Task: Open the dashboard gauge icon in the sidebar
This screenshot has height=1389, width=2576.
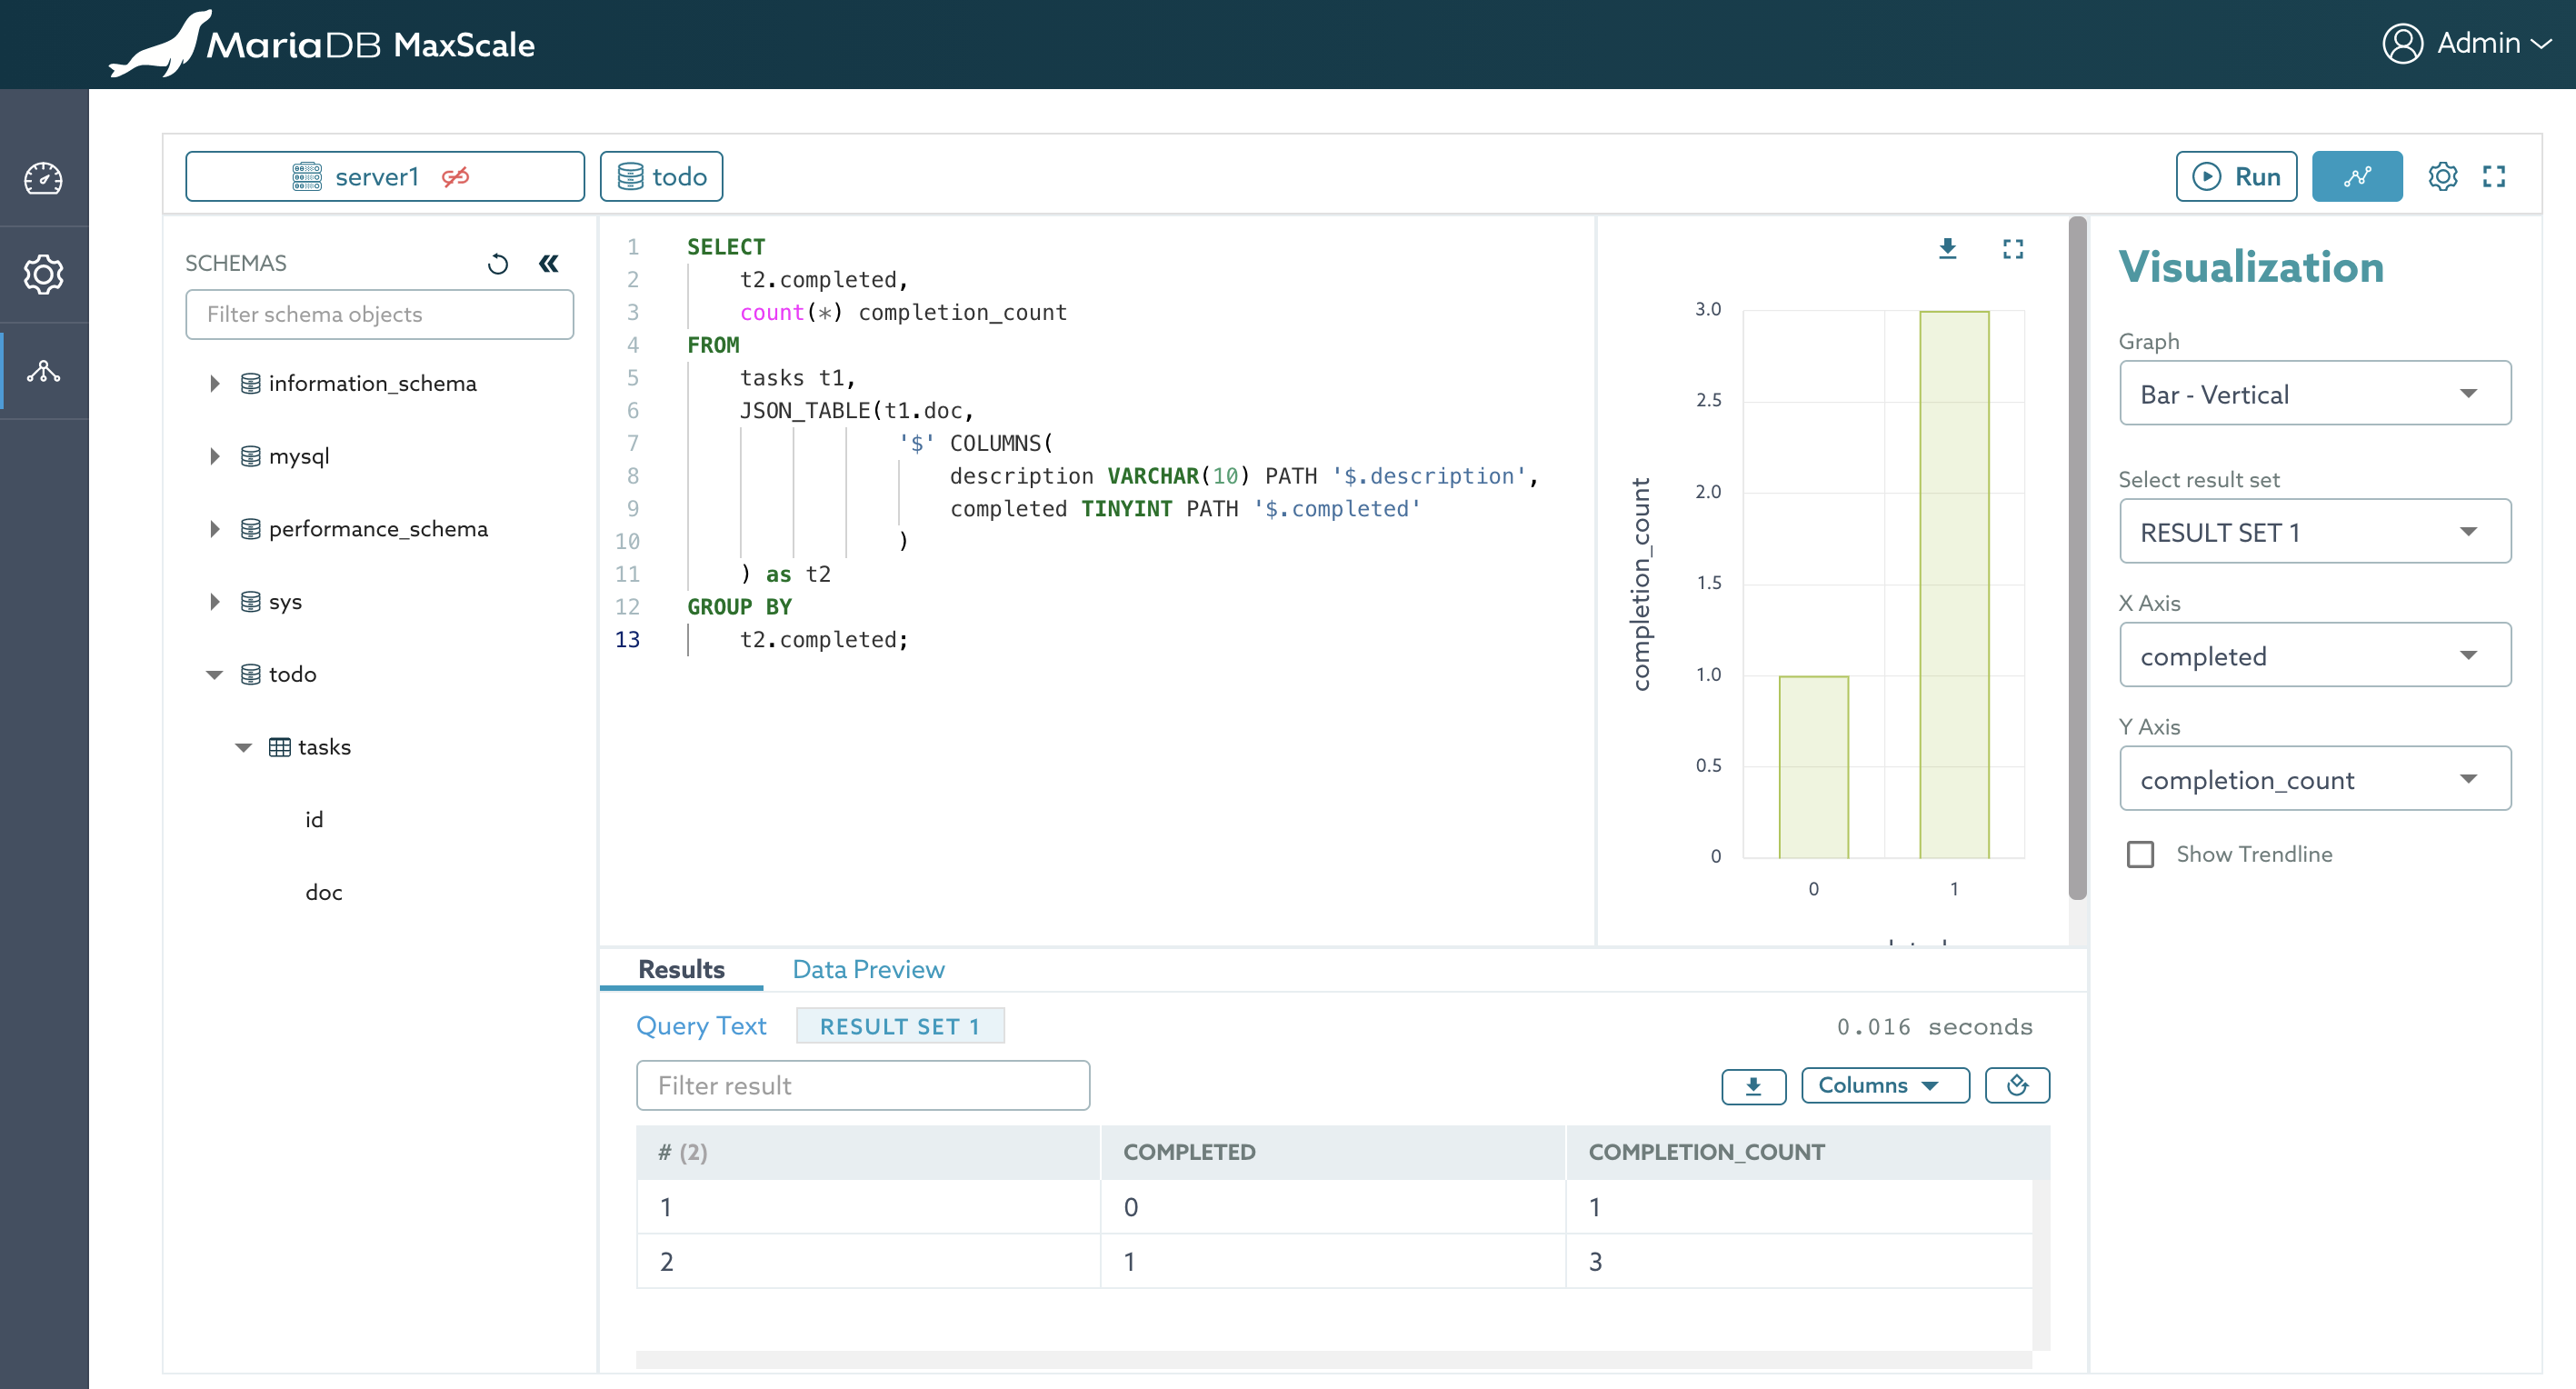Action: click(43, 178)
